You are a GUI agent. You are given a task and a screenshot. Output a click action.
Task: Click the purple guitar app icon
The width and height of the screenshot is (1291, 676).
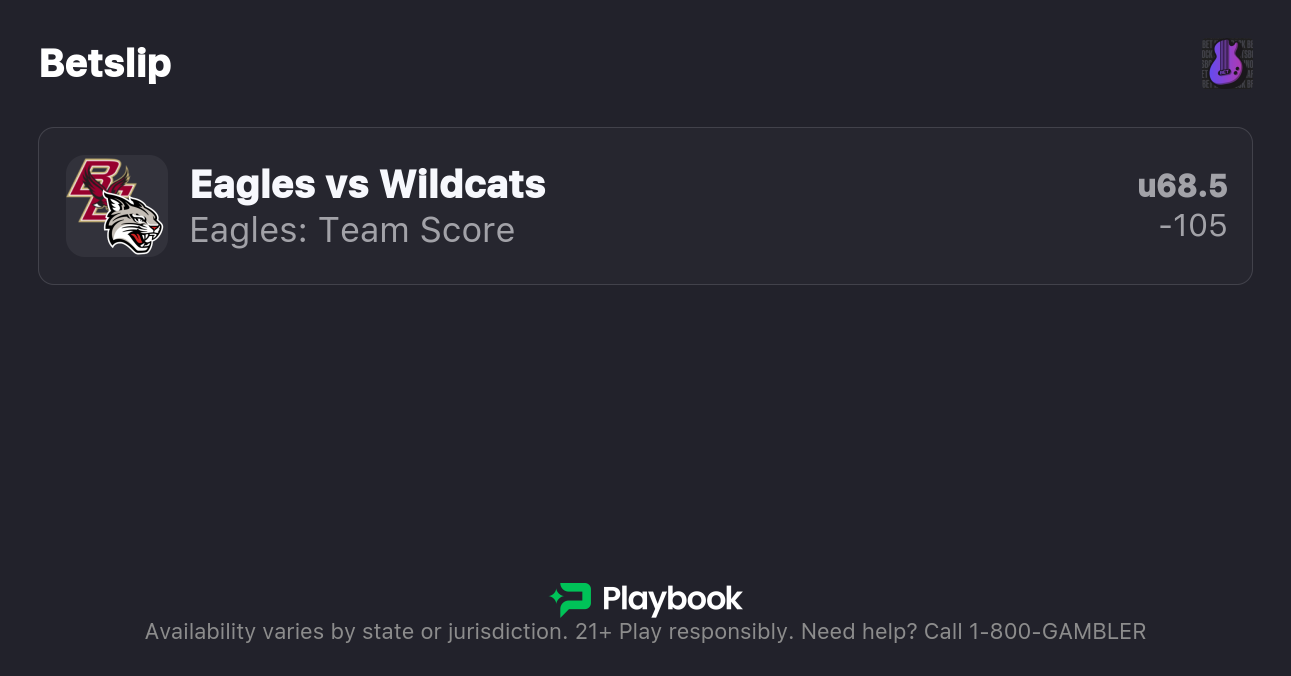click(1227, 63)
